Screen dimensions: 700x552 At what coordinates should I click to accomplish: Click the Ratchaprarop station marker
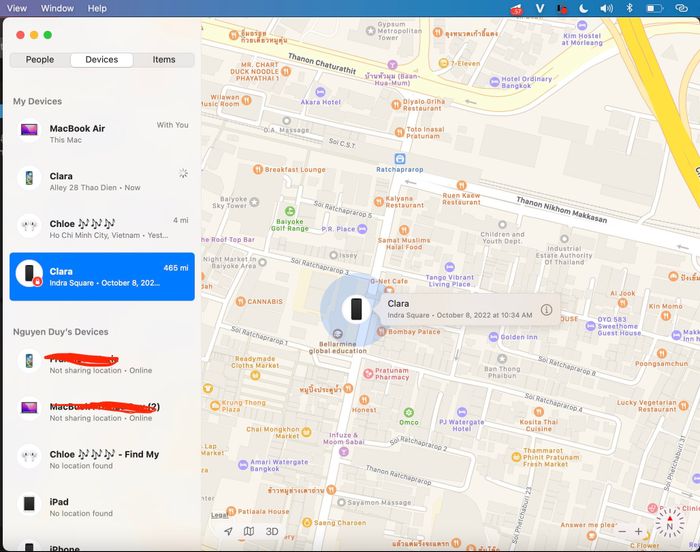pyautogui.click(x=400, y=159)
